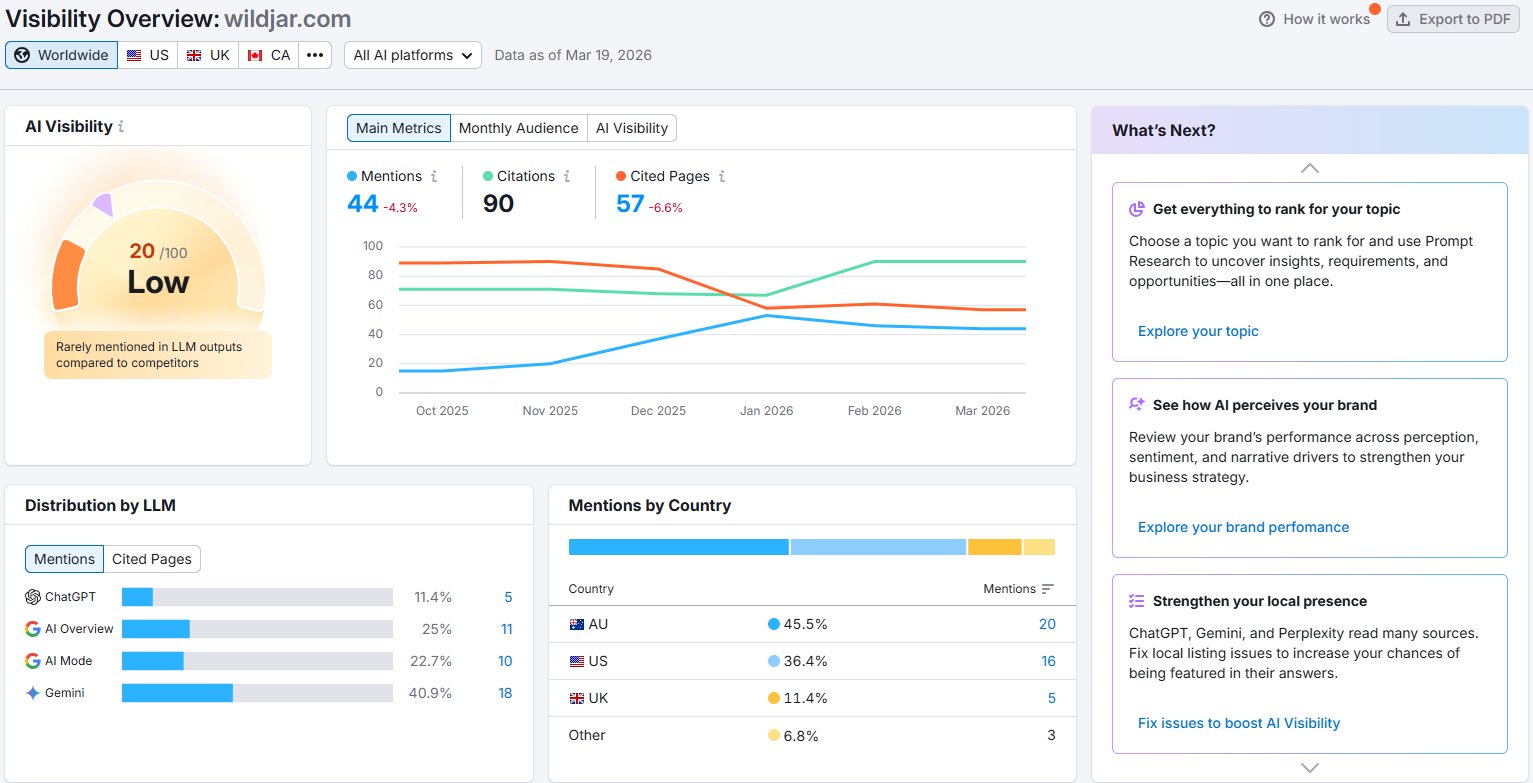Click the ChatGPT distribution bar
The width and height of the screenshot is (1533, 783).
pyautogui.click(x=257, y=597)
